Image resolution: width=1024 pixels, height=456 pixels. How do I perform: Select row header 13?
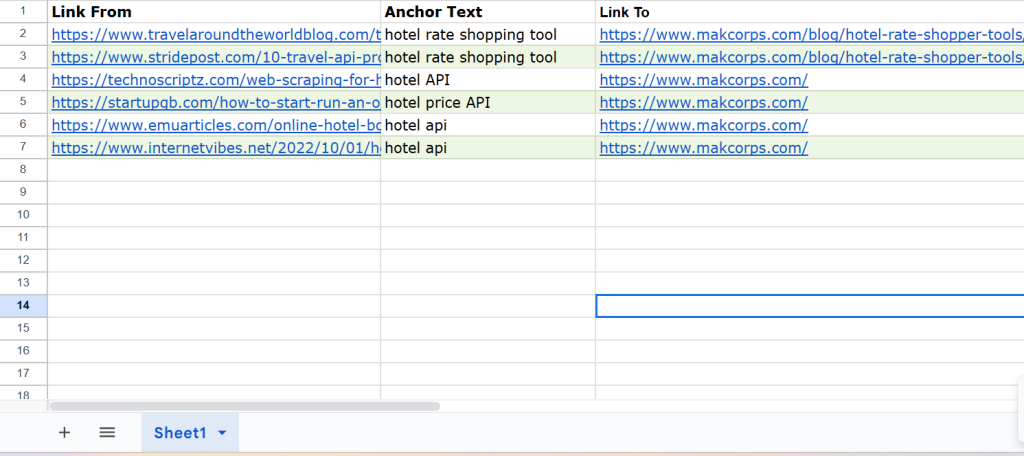[x=24, y=283]
